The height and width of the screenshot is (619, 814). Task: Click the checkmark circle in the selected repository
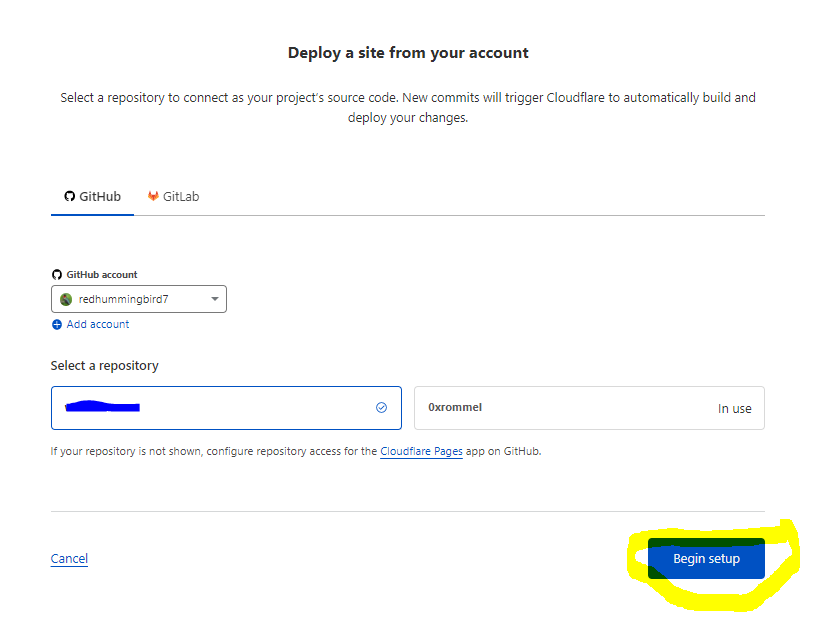tap(381, 408)
